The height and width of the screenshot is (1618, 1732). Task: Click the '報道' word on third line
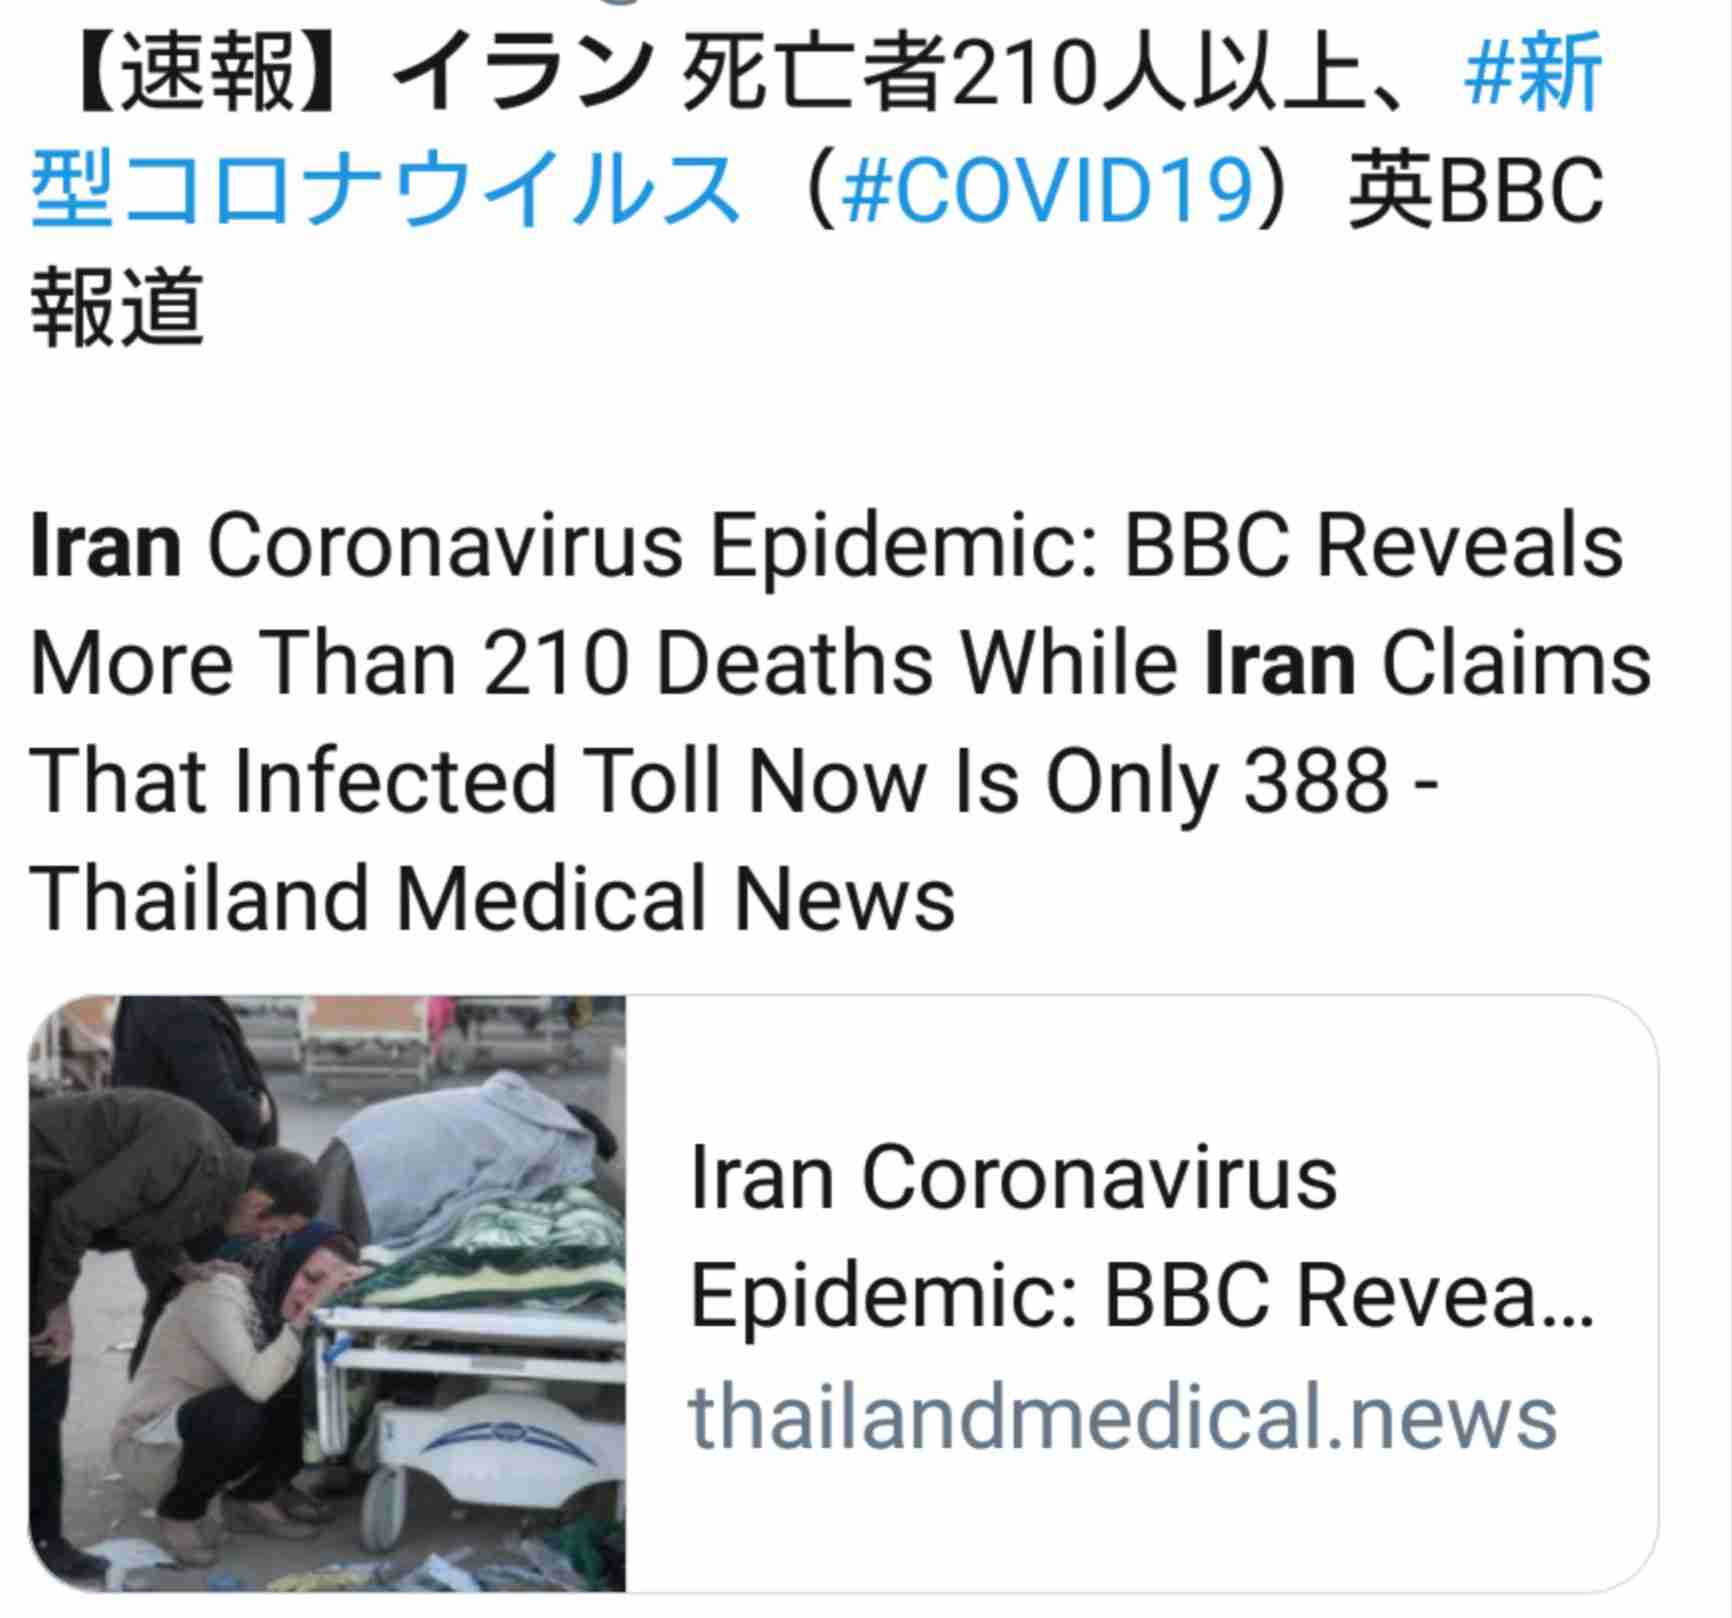[x=117, y=307]
